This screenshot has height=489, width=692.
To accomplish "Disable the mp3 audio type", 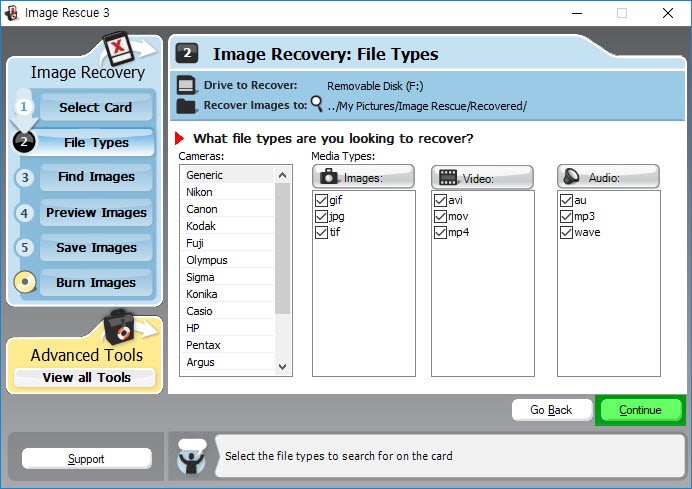I will click(566, 216).
